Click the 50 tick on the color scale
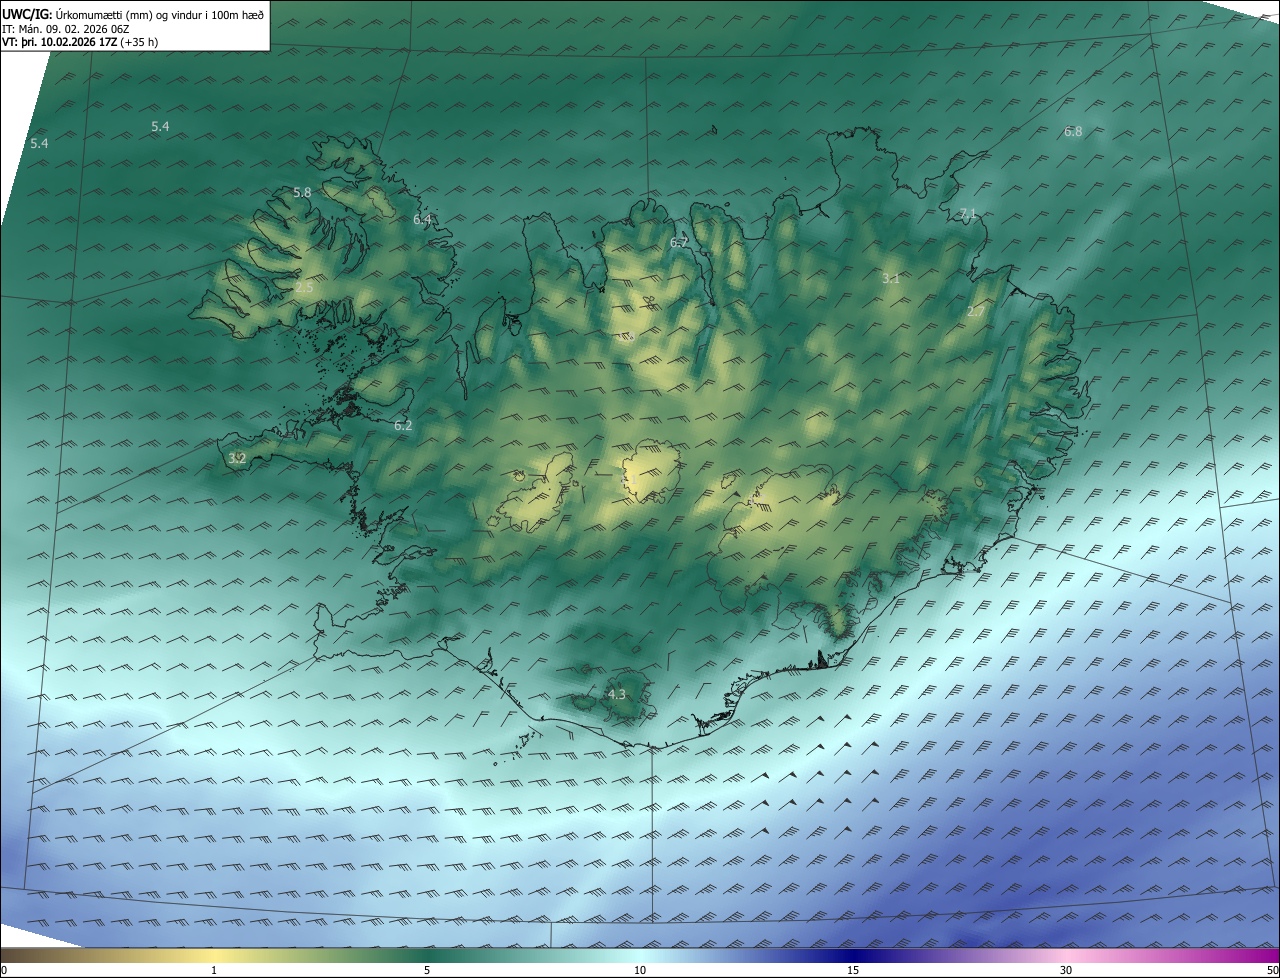 coord(1272,970)
